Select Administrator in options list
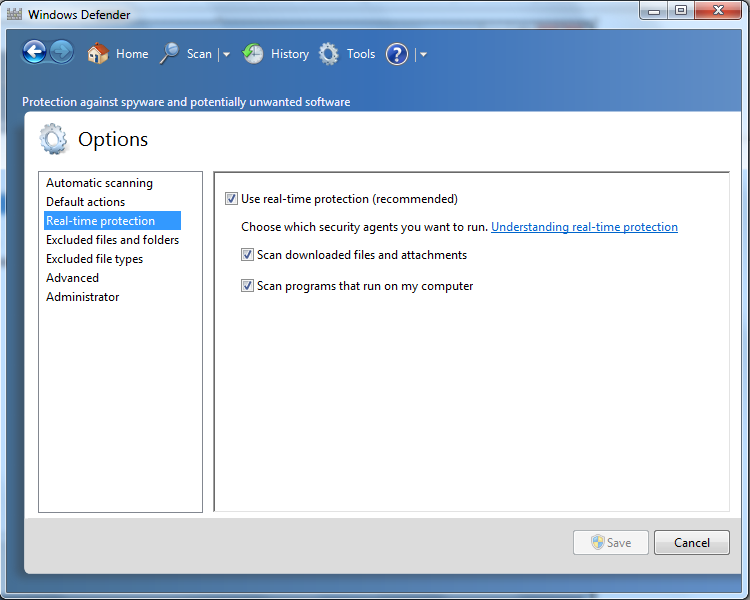This screenshot has width=750, height=600. coord(82,297)
